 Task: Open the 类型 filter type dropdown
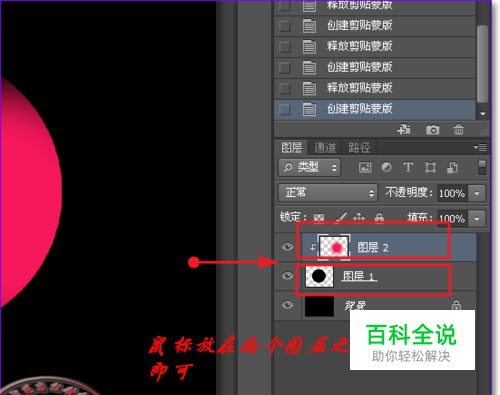click(x=309, y=167)
